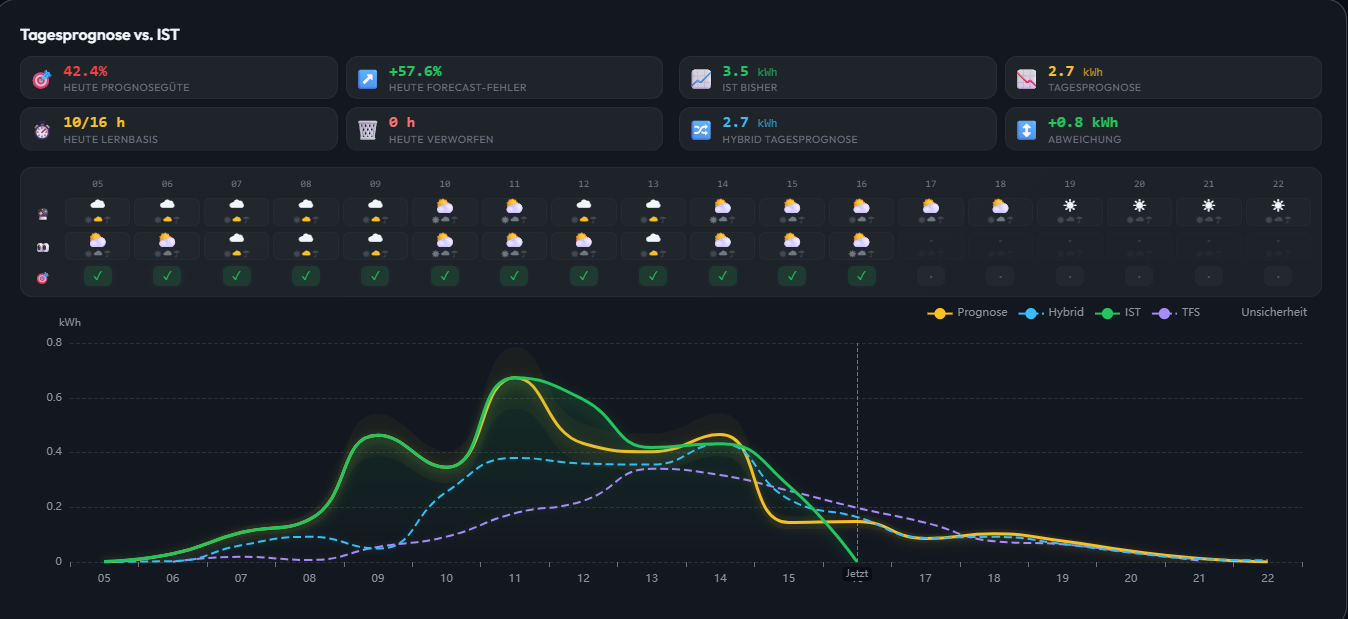Screen dimensions: 1348x619
Task: Click the green checkmark for hour 16
Action: click(862, 276)
